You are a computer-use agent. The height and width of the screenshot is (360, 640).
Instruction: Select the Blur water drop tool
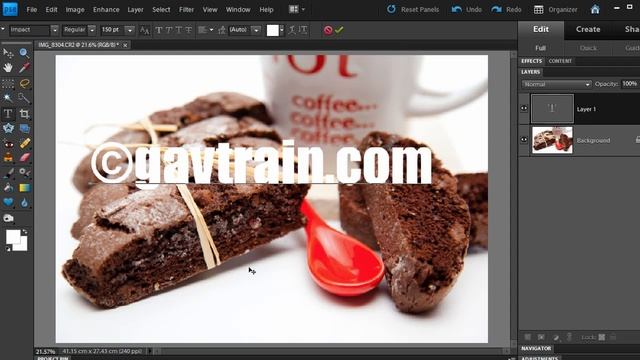pyautogui.click(x=24, y=202)
